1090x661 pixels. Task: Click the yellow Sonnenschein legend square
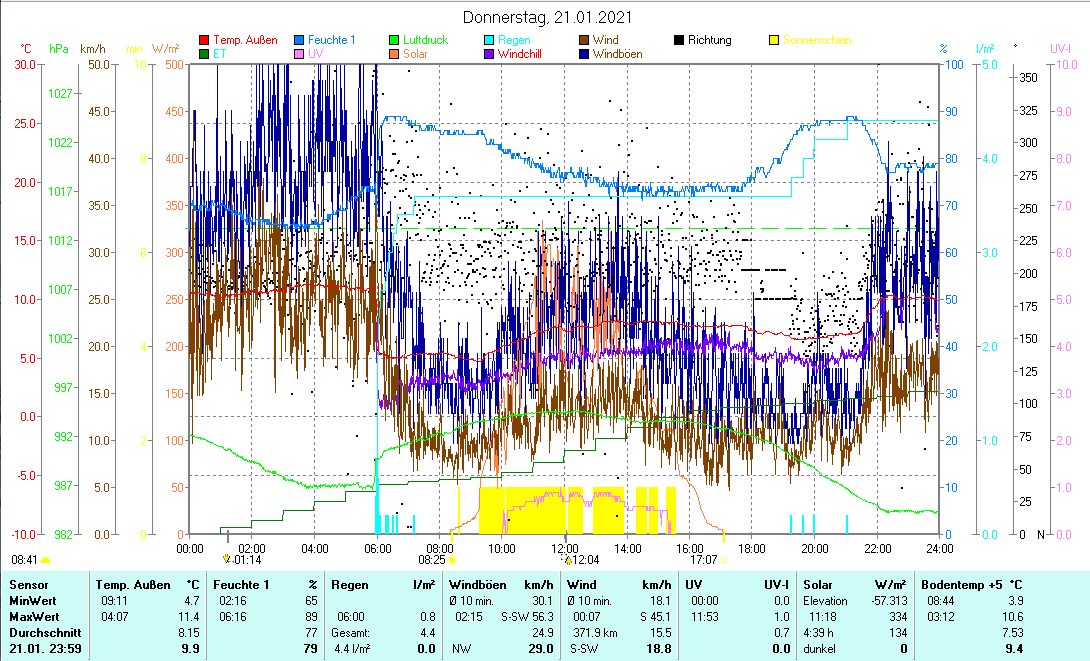(x=774, y=40)
